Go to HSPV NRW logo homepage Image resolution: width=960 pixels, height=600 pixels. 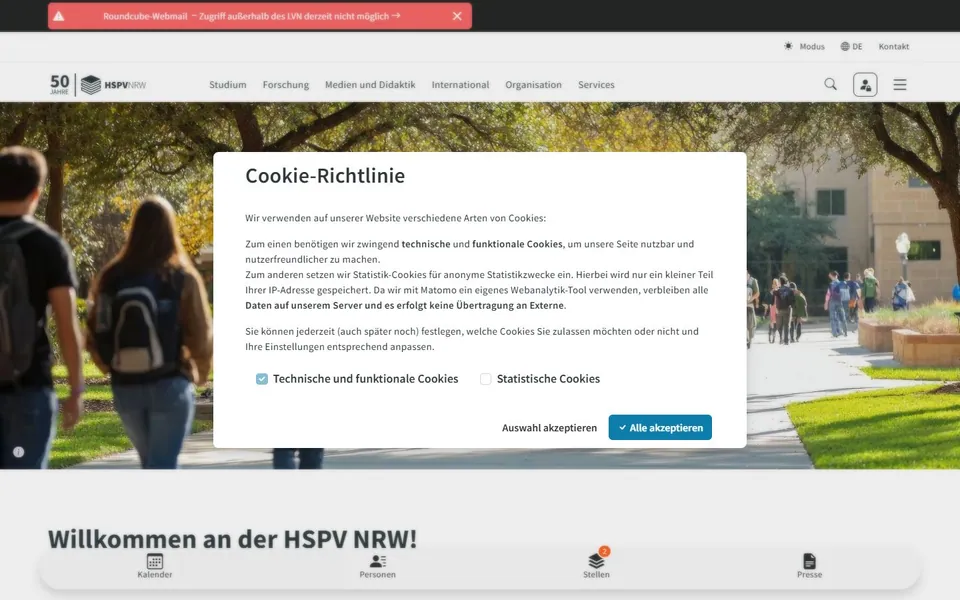(x=98, y=84)
